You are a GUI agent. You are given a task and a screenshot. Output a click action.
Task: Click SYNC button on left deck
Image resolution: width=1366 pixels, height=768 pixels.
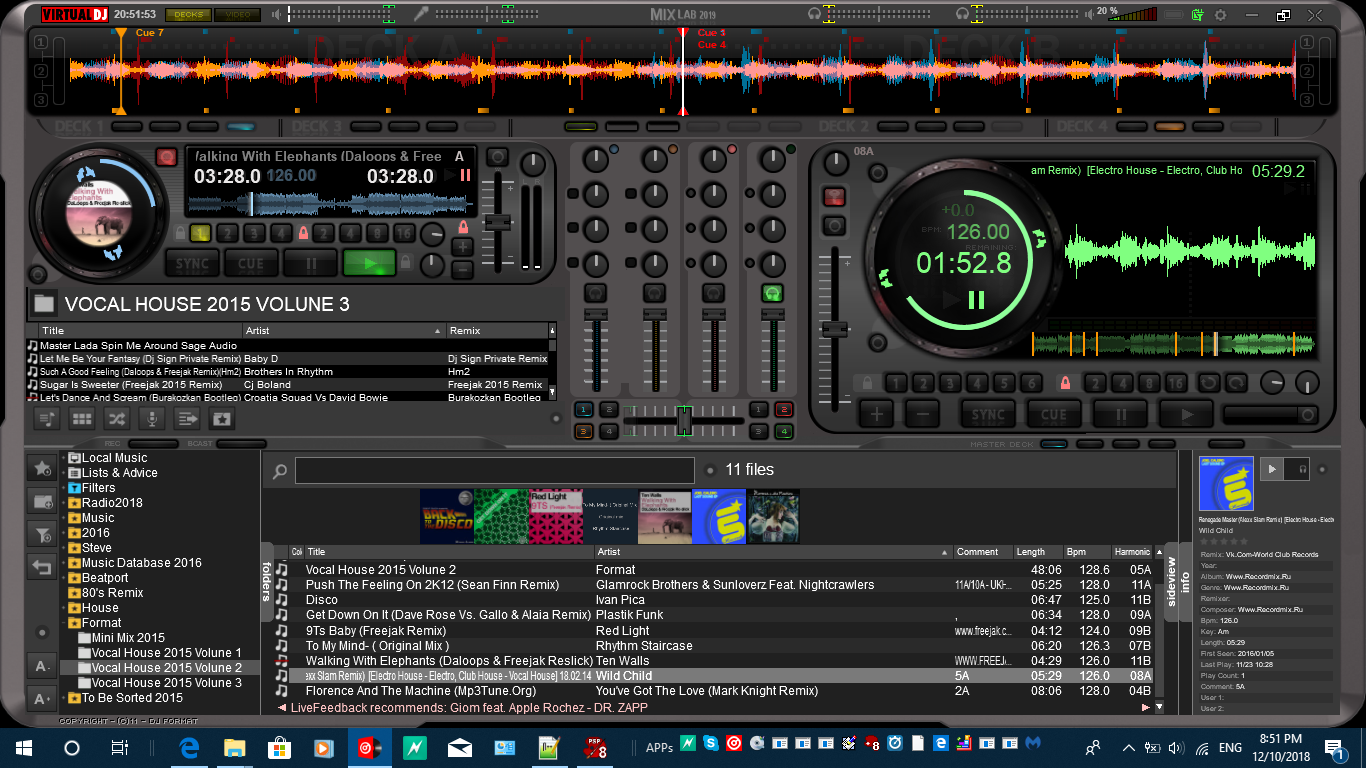pos(192,264)
